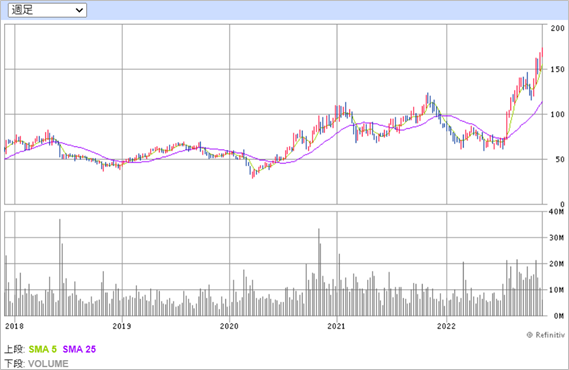Click the dropdown chevron arrow beside 週足

coord(79,11)
